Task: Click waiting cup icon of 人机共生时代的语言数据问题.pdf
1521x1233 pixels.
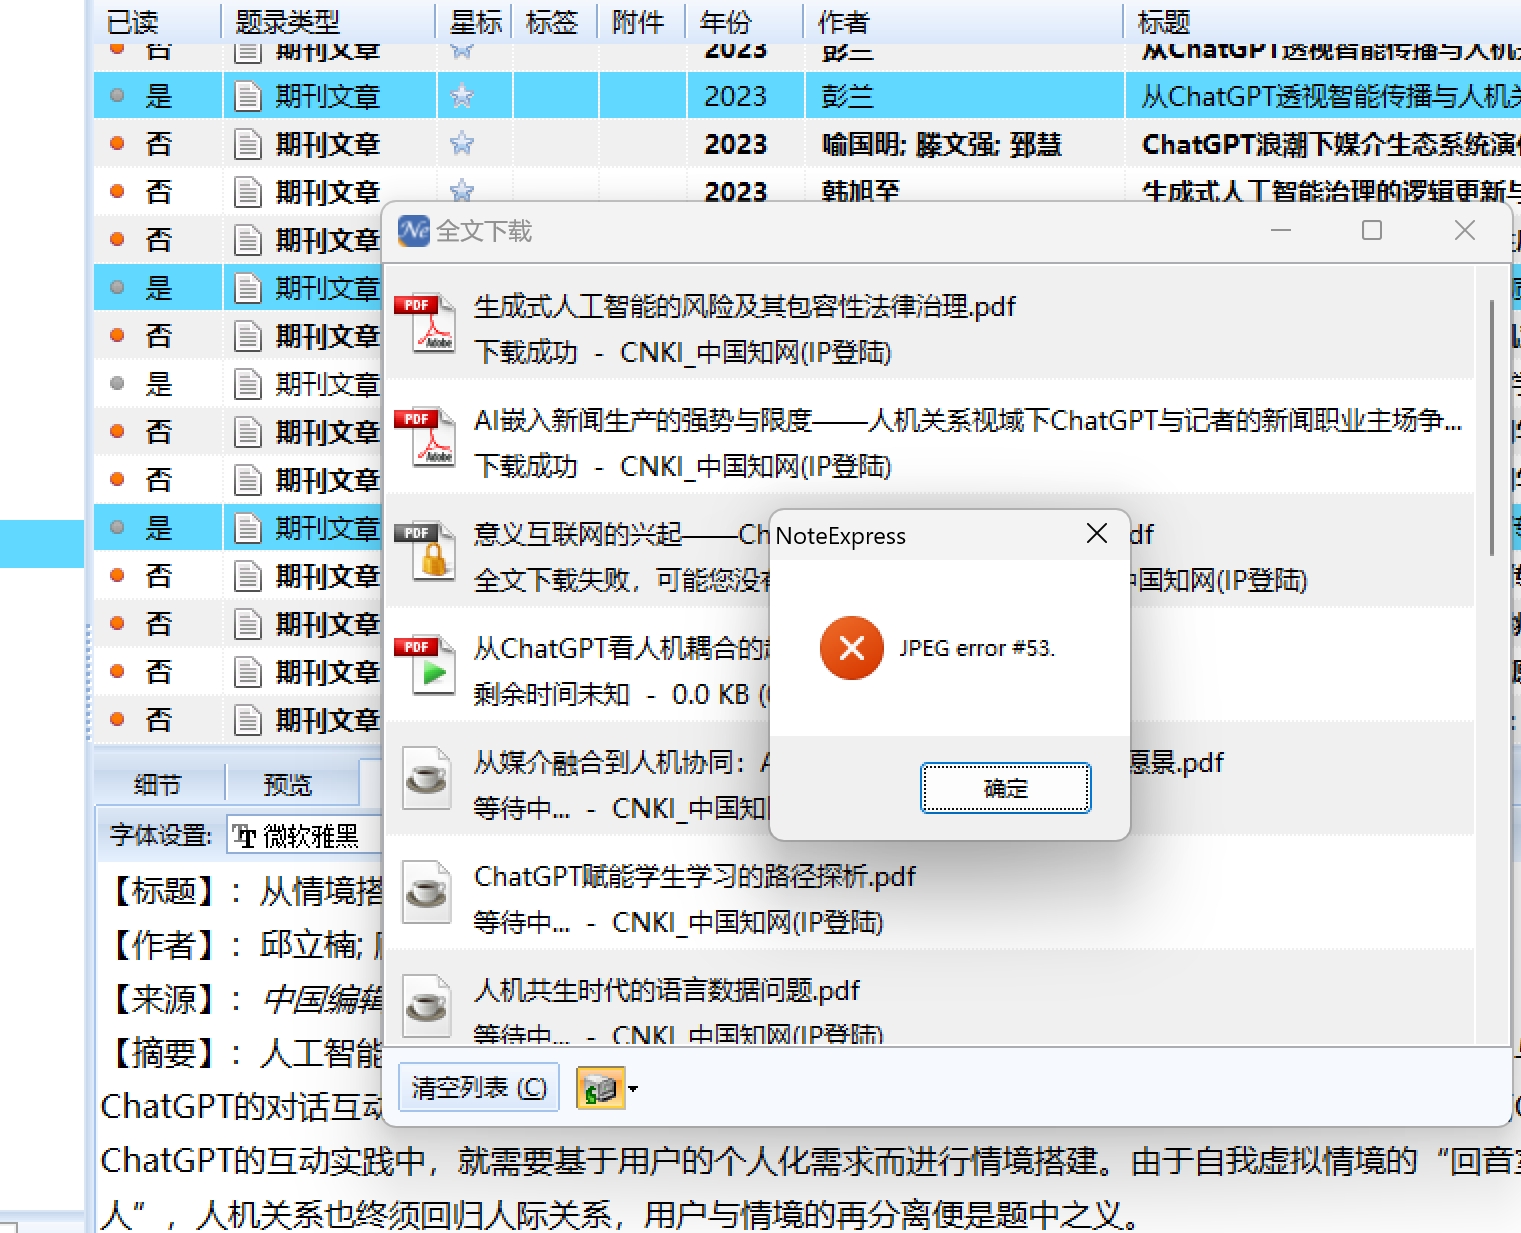Action: 427,1007
